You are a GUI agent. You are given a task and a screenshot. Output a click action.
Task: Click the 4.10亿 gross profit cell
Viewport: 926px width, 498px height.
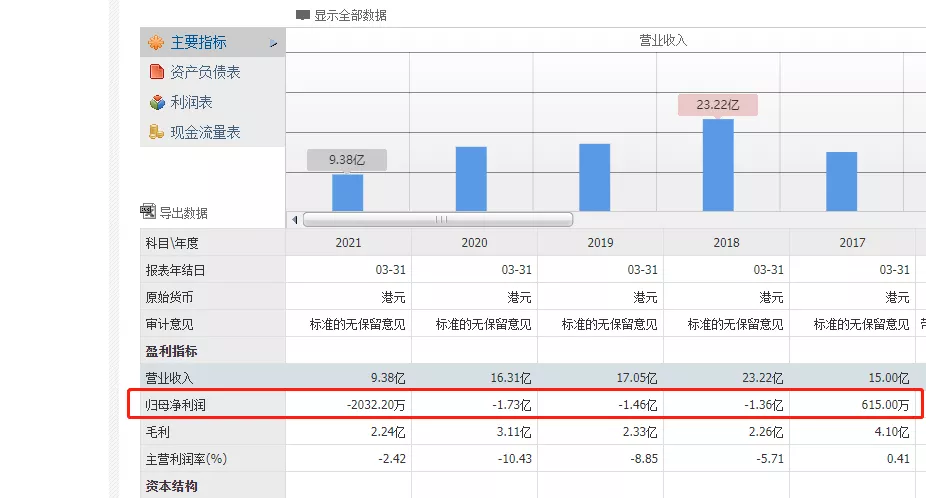(x=852, y=432)
